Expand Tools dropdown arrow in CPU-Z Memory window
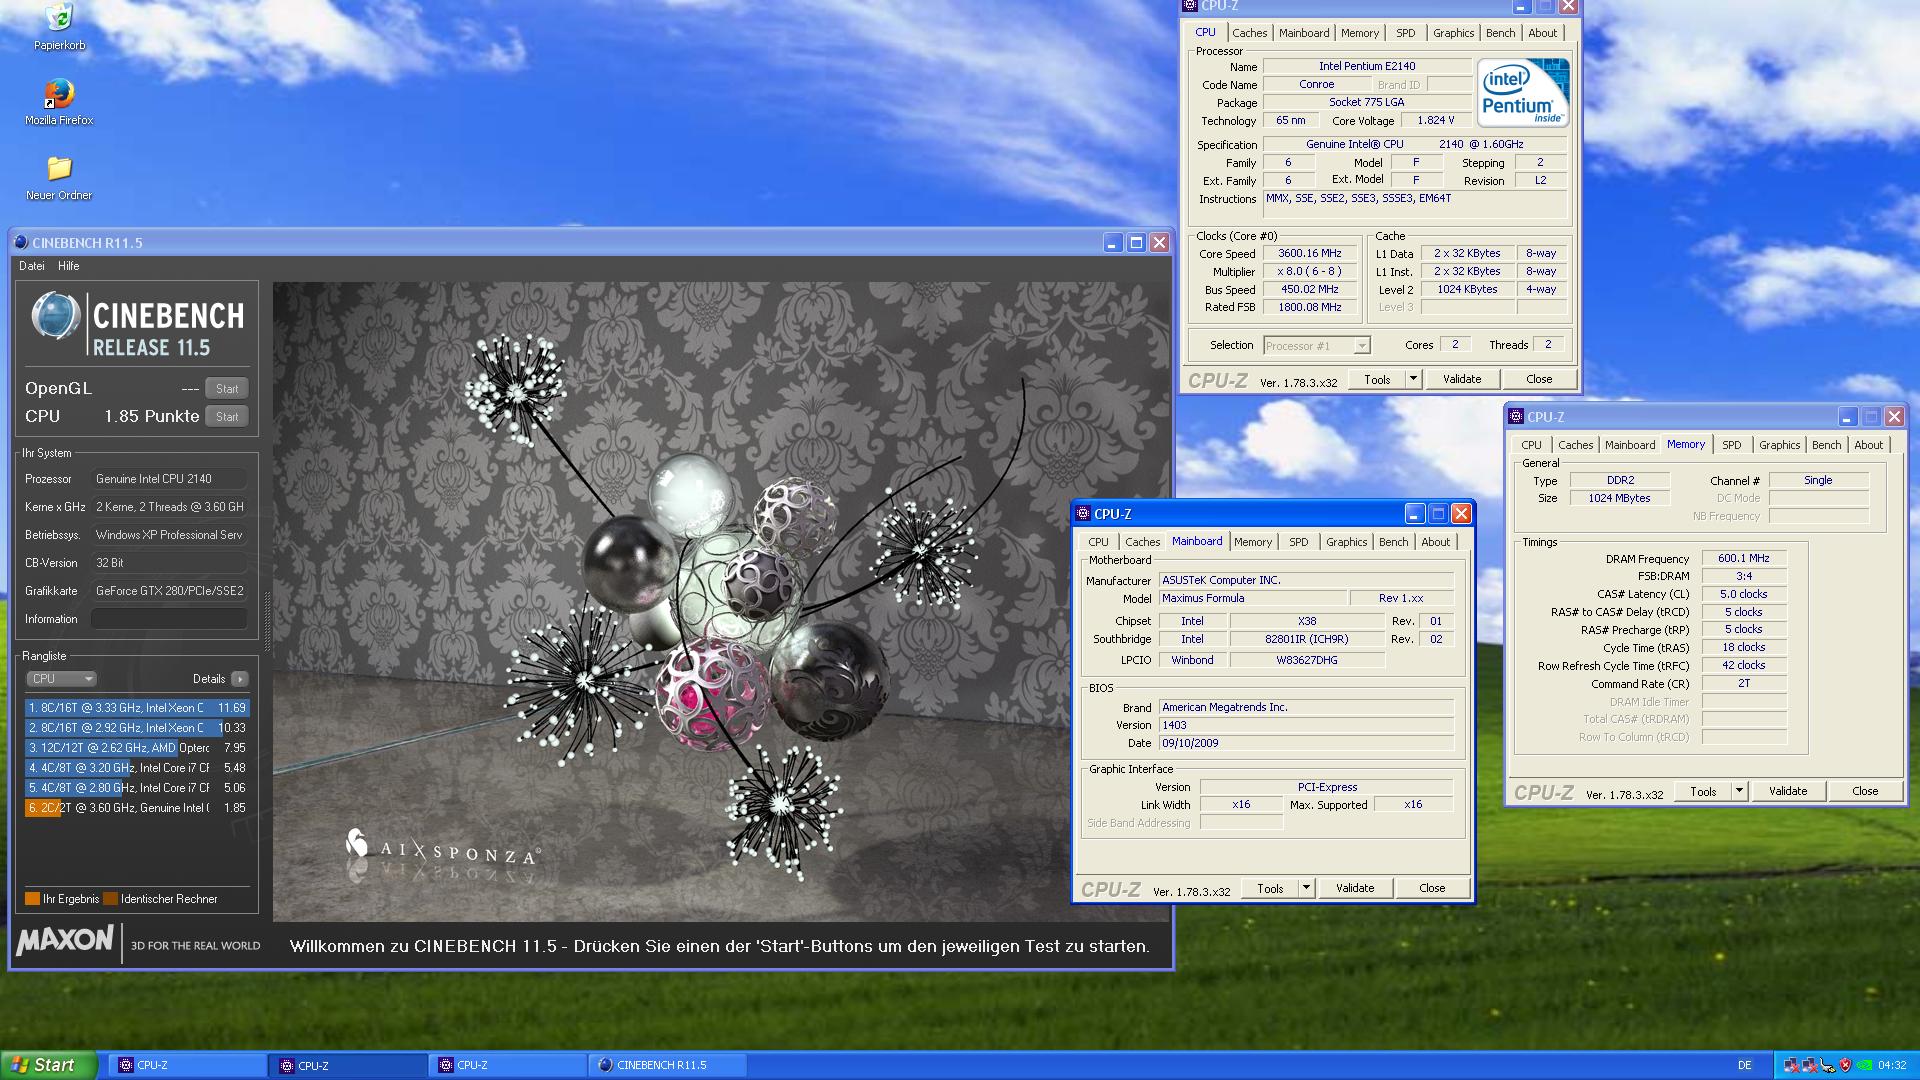 pos(1739,791)
